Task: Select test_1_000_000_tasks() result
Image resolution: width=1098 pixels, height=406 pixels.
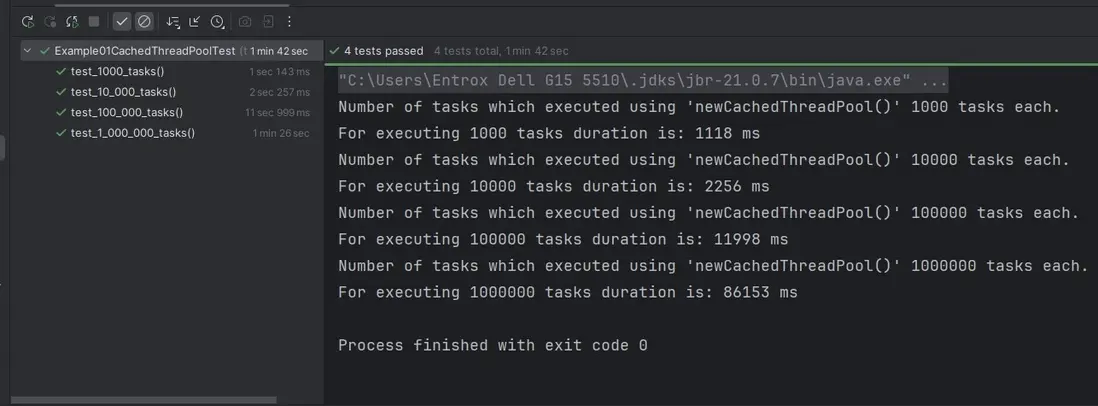Action: coord(132,133)
